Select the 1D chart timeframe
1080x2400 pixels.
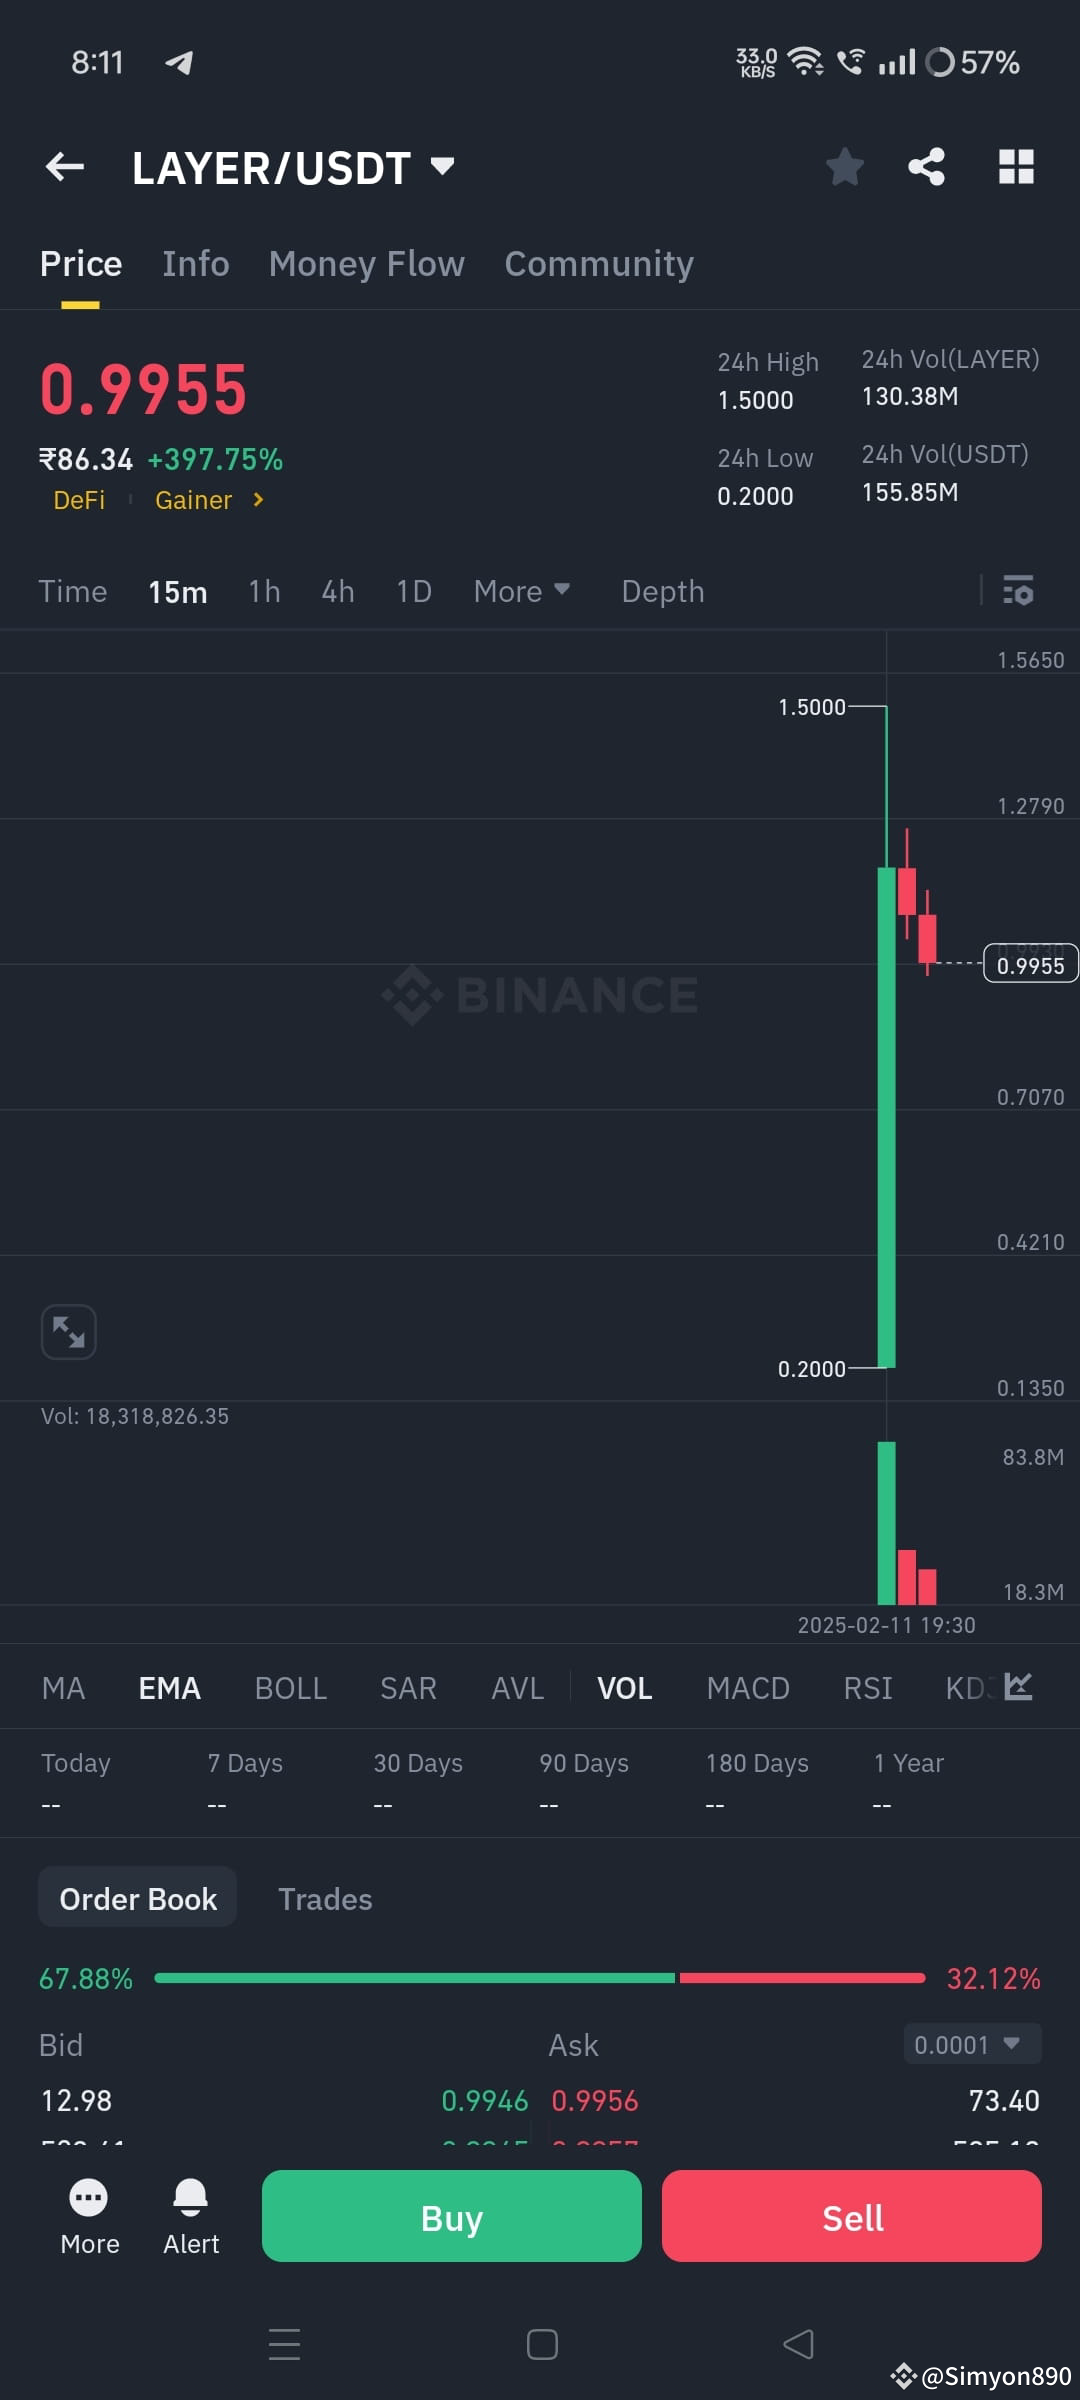click(414, 591)
